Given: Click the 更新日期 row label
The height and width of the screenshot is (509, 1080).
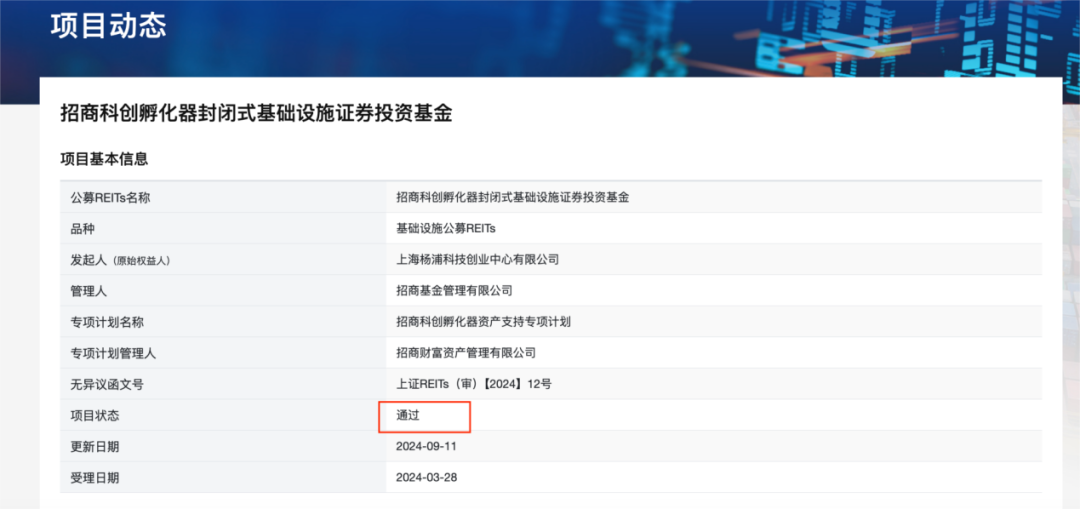Looking at the screenshot, I should pyautogui.click(x=94, y=447).
